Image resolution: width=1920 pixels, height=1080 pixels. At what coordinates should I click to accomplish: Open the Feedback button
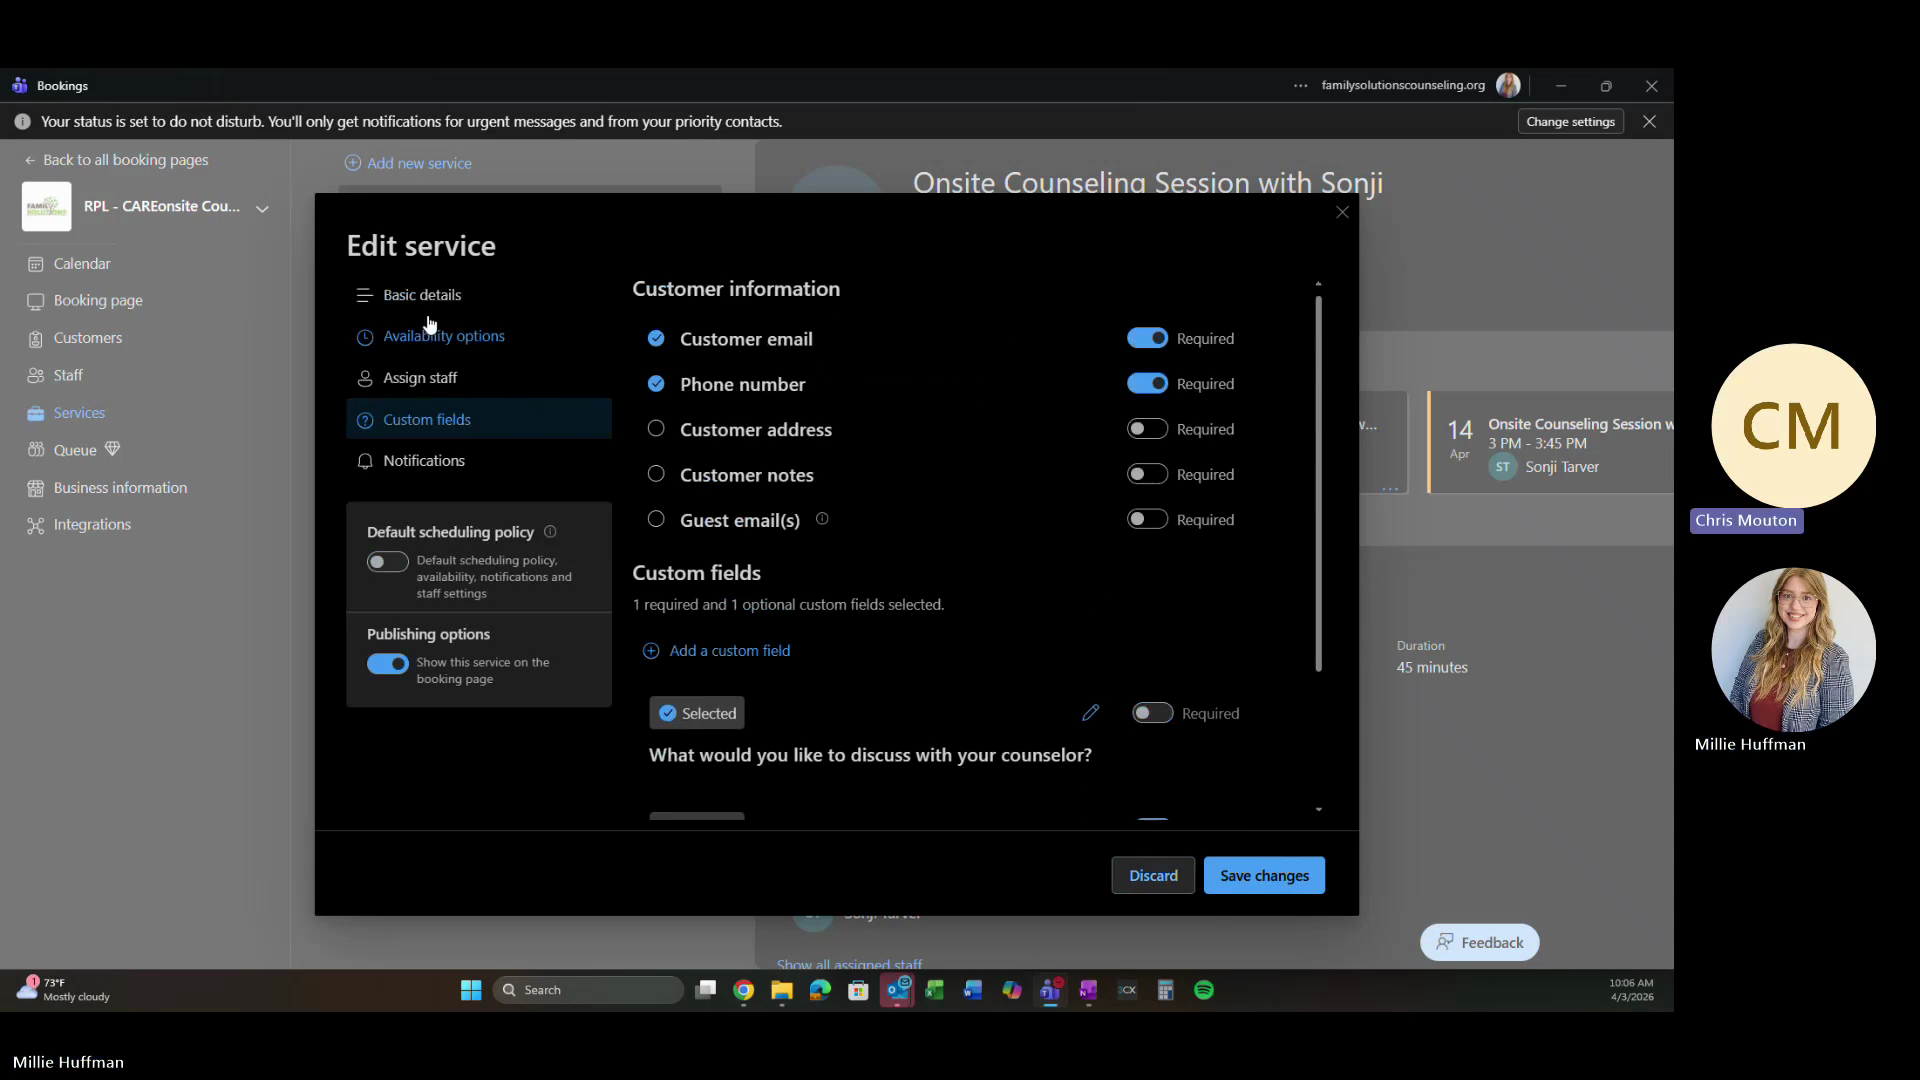coord(1479,942)
